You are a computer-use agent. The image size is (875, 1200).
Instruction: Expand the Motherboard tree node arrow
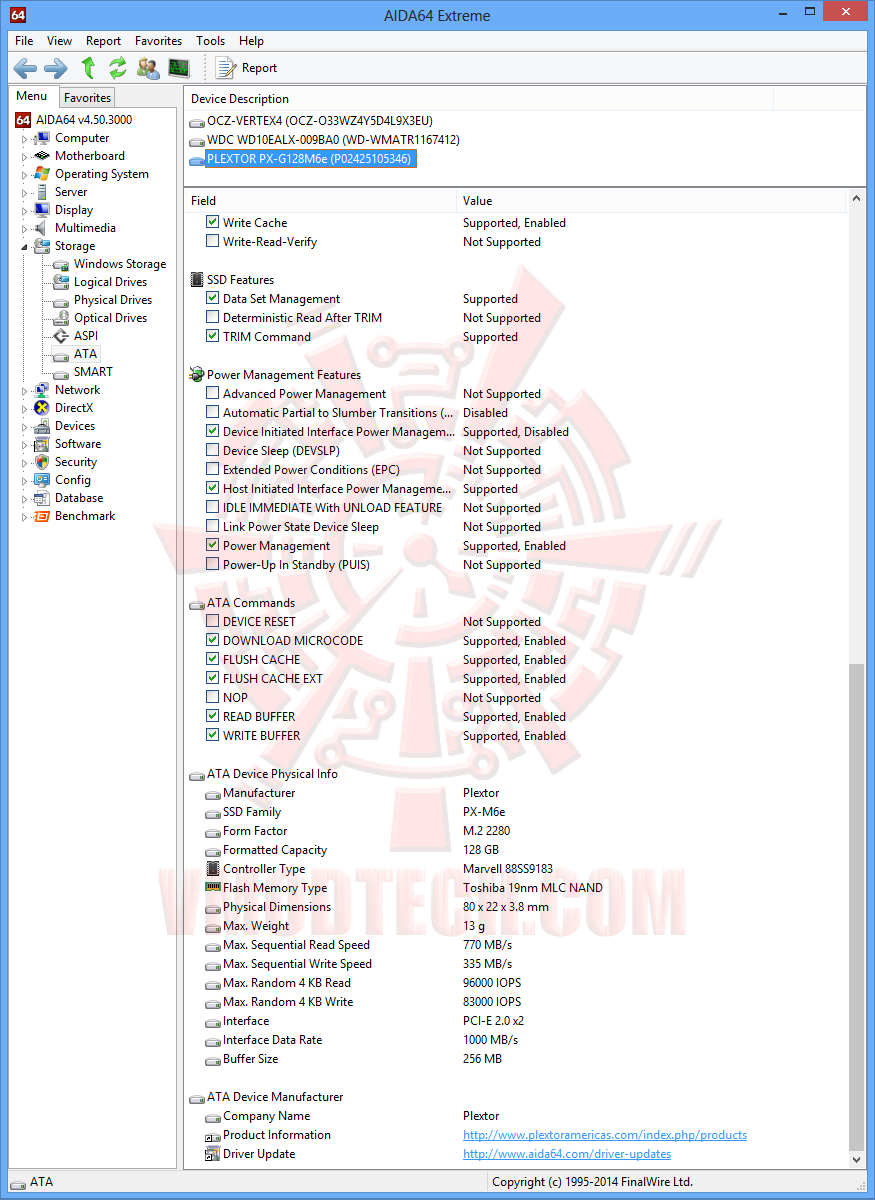click(x=25, y=157)
